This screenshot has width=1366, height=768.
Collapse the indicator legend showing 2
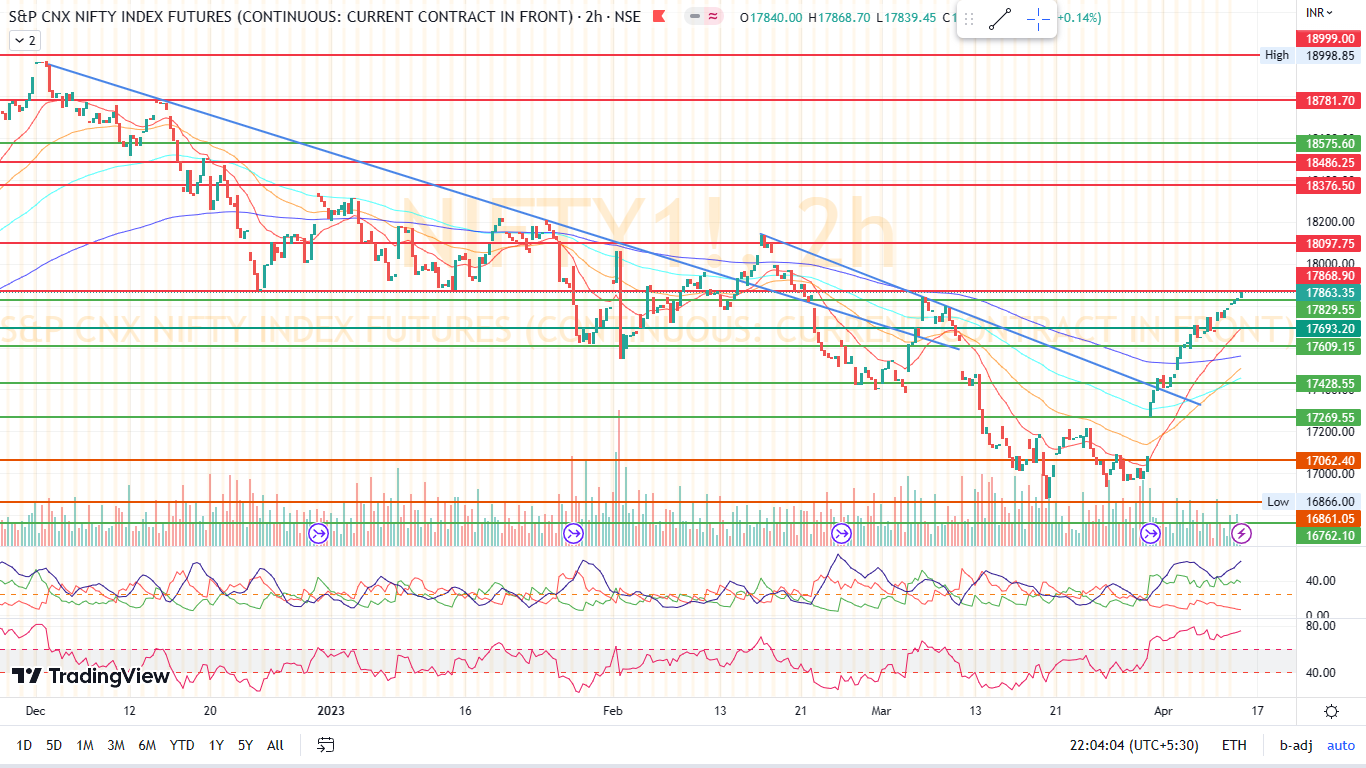pos(25,40)
